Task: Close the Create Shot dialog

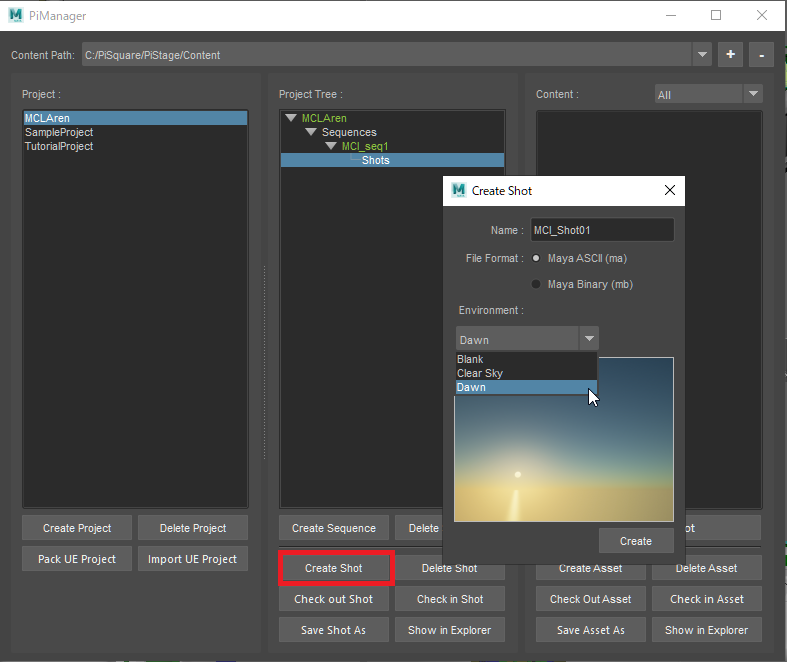Action: 670,190
